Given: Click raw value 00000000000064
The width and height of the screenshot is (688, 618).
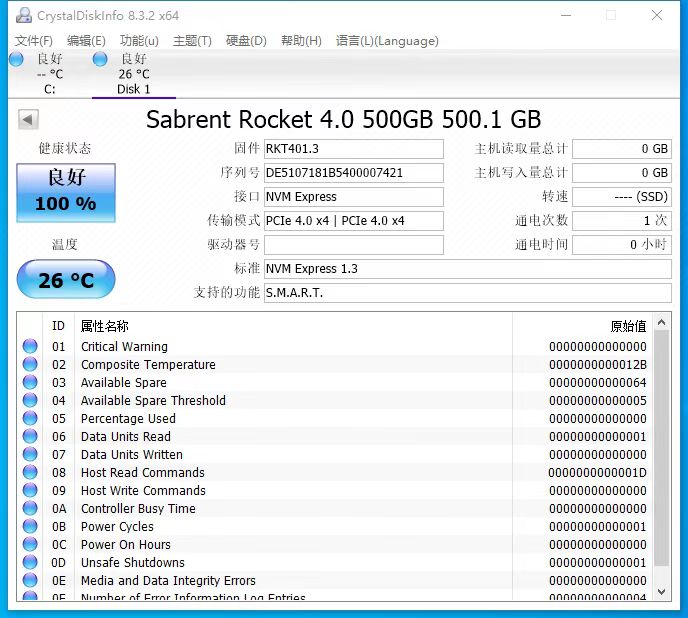Looking at the screenshot, I should [598, 383].
